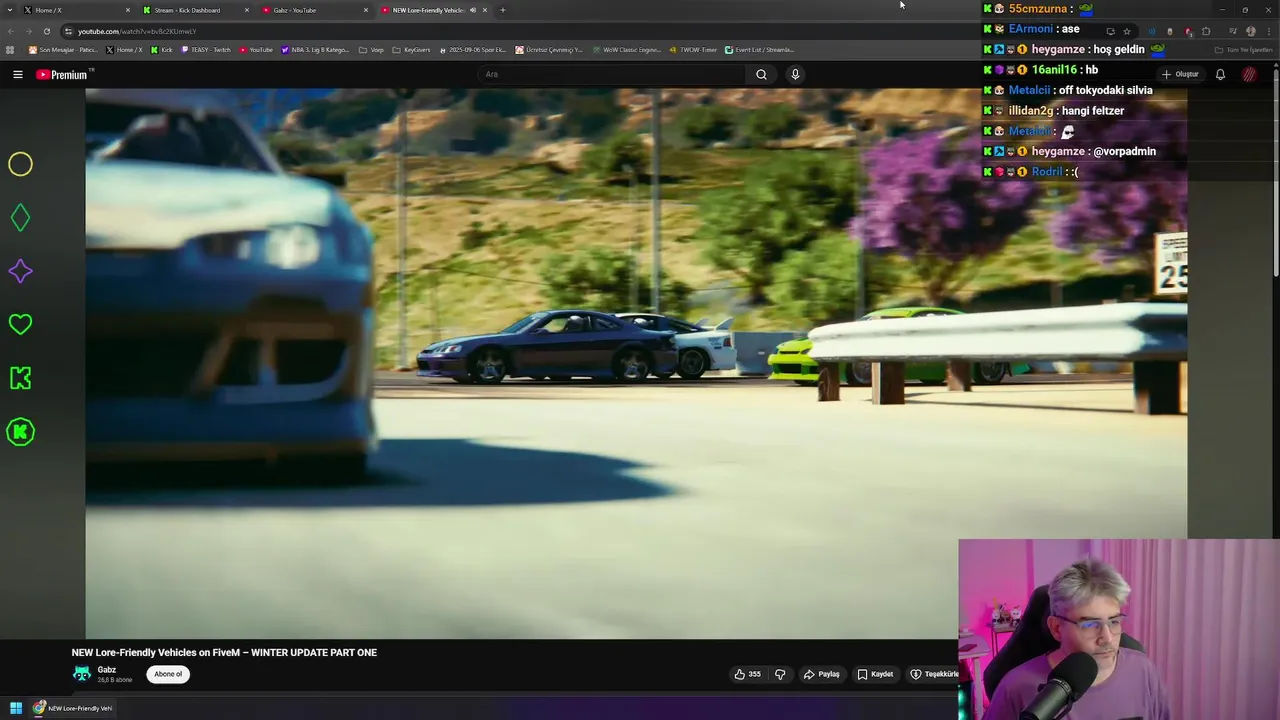The height and width of the screenshot is (720, 1280).
Task: Open the site information icon in address bar
Action: (x=68, y=31)
